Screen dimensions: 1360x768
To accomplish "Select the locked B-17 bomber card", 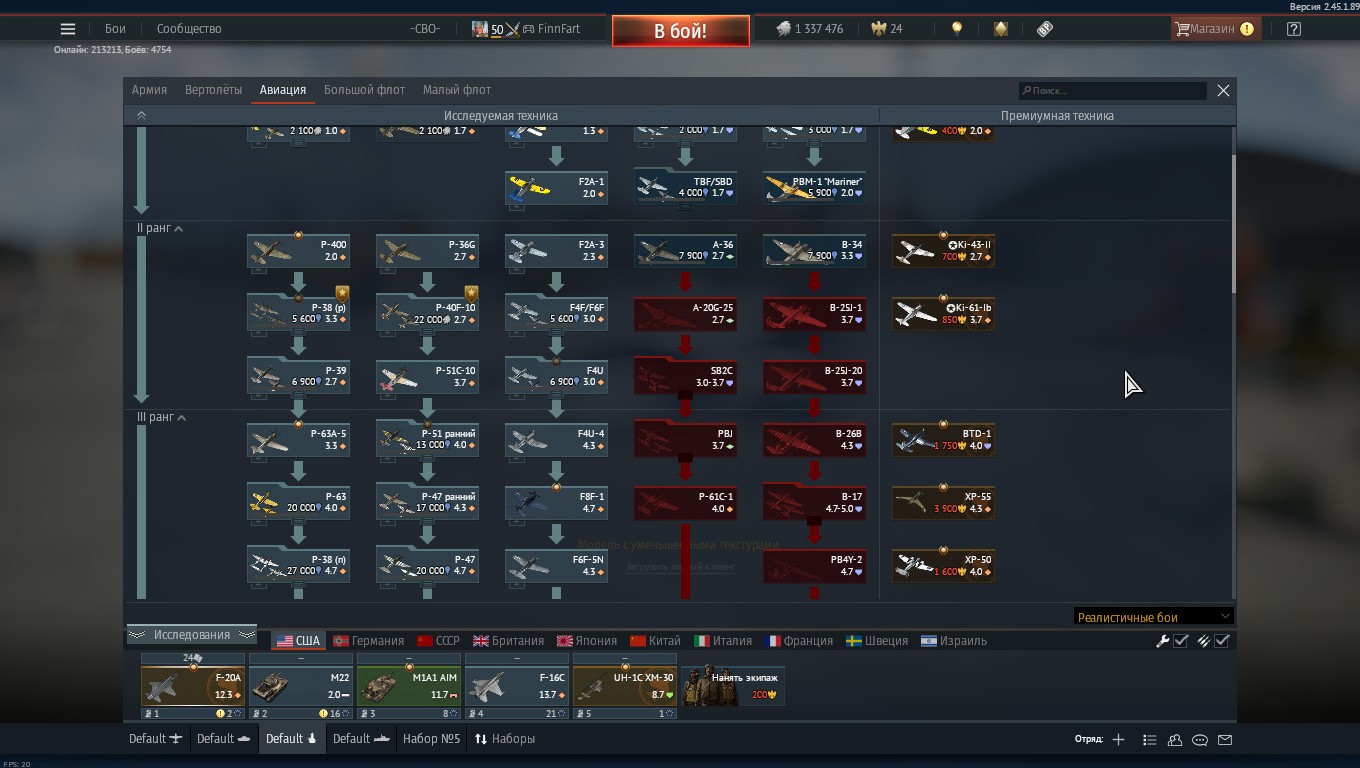I will pyautogui.click(x=814, y=503).
